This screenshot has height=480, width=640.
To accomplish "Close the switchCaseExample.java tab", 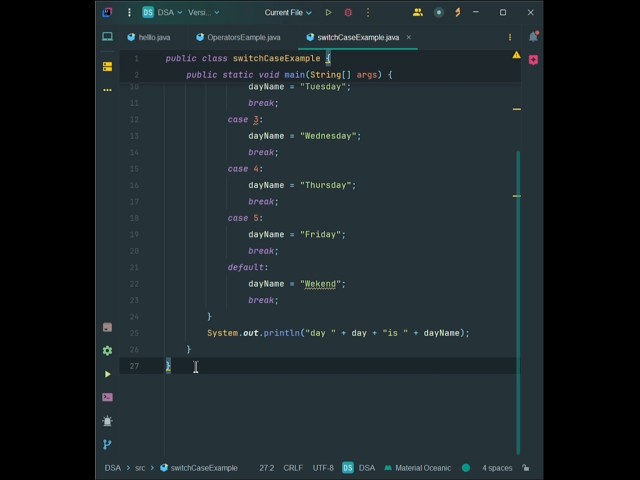I will coord(409,38).
